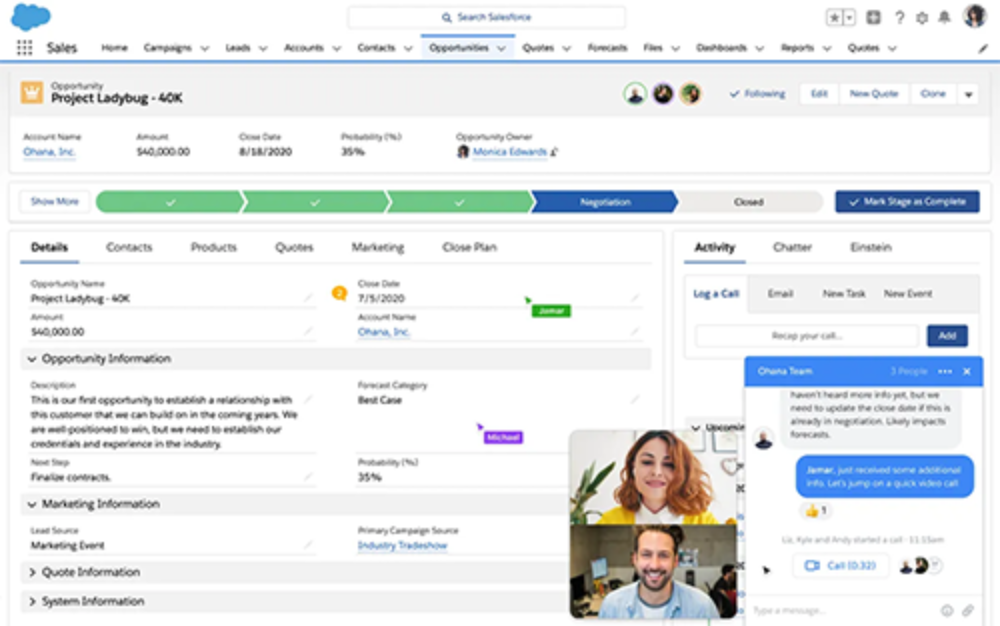Toggle the Following button
Viewport: 1000px width, 626px height.
(757, 94)
